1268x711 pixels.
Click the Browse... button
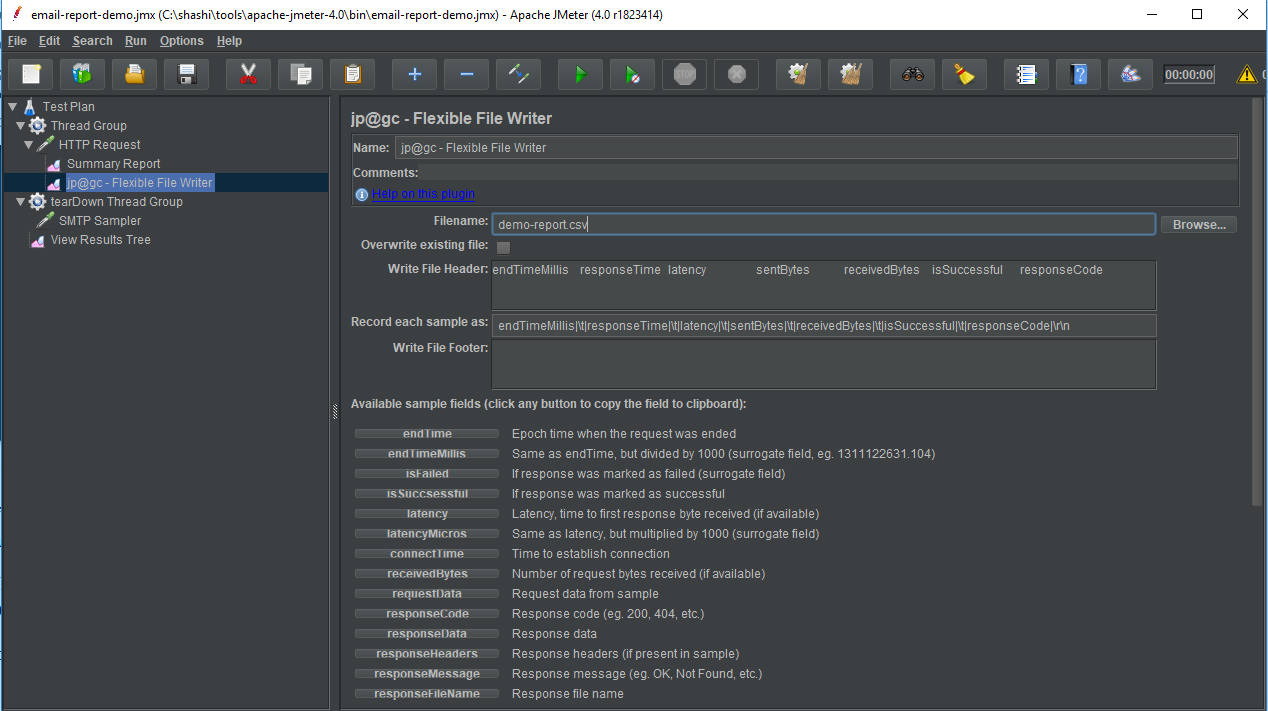coord(1198,225)
